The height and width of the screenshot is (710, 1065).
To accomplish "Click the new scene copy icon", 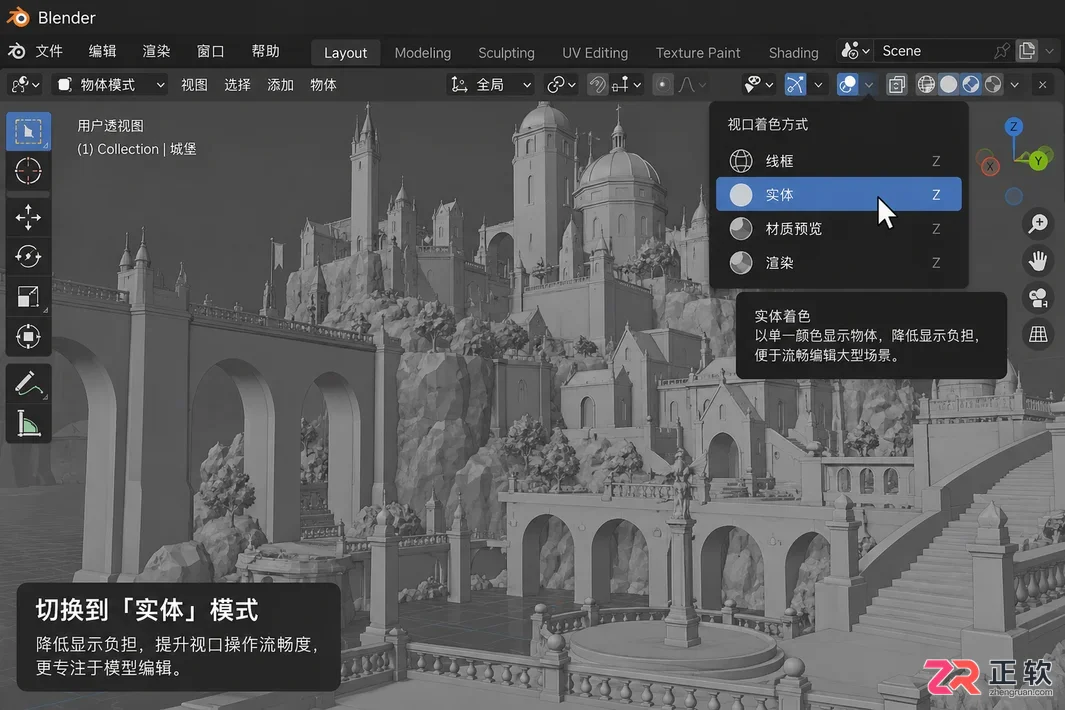I will click(x=1027, y=51).
